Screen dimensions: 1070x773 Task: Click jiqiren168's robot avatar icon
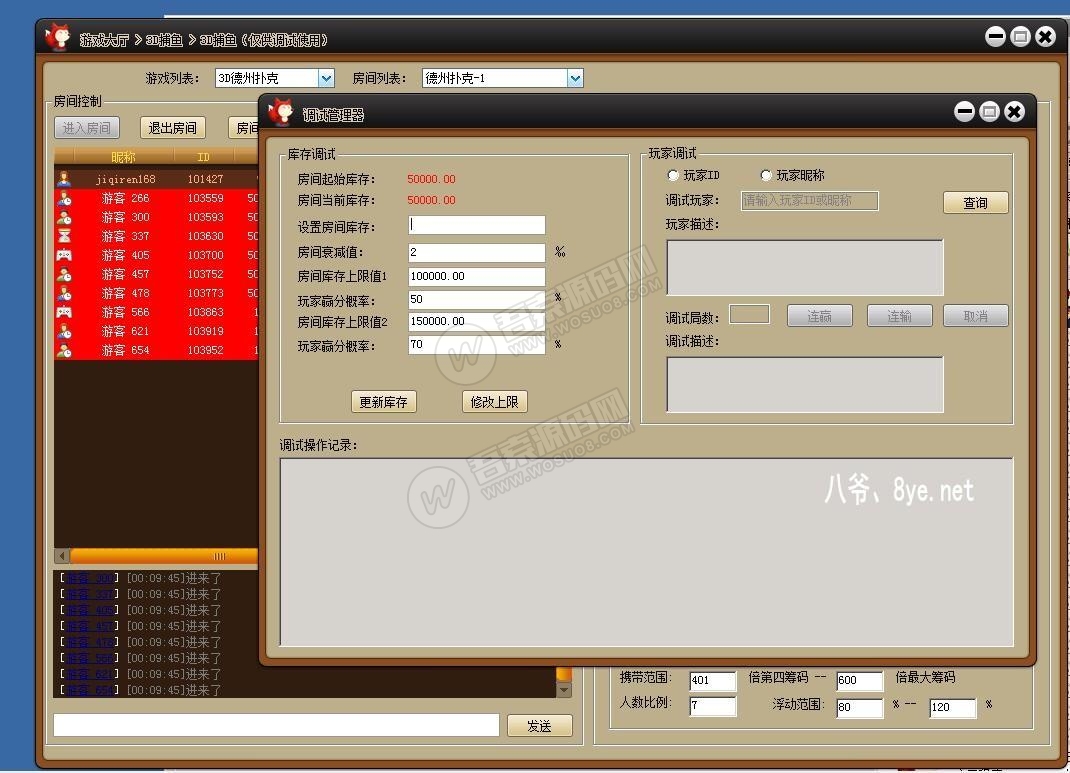click(62, 178)
